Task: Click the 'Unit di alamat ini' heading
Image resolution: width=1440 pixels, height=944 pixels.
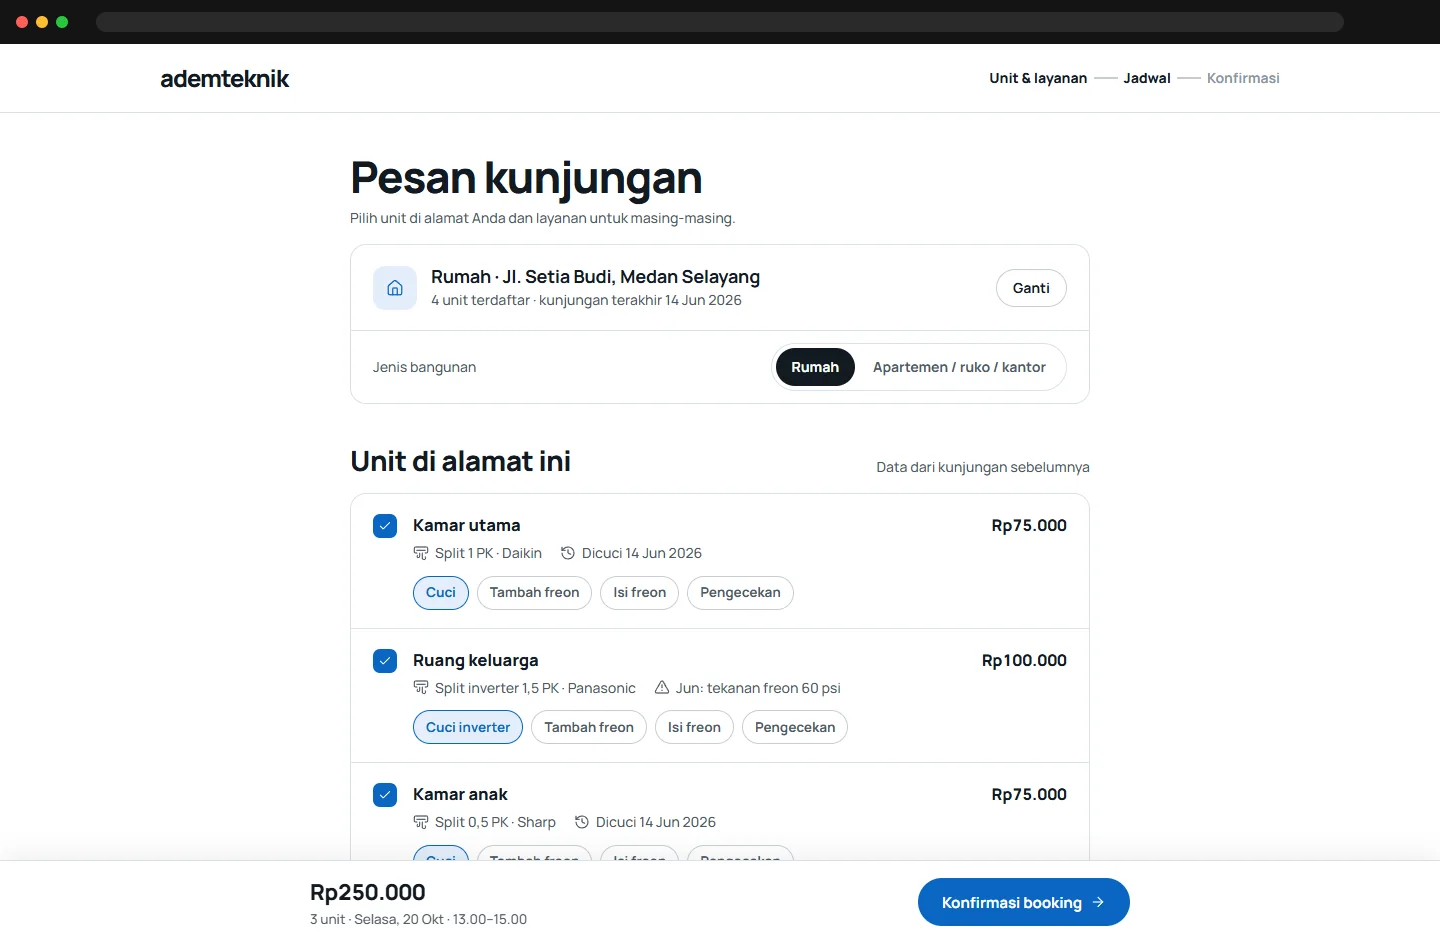Action: coord(460,461)
